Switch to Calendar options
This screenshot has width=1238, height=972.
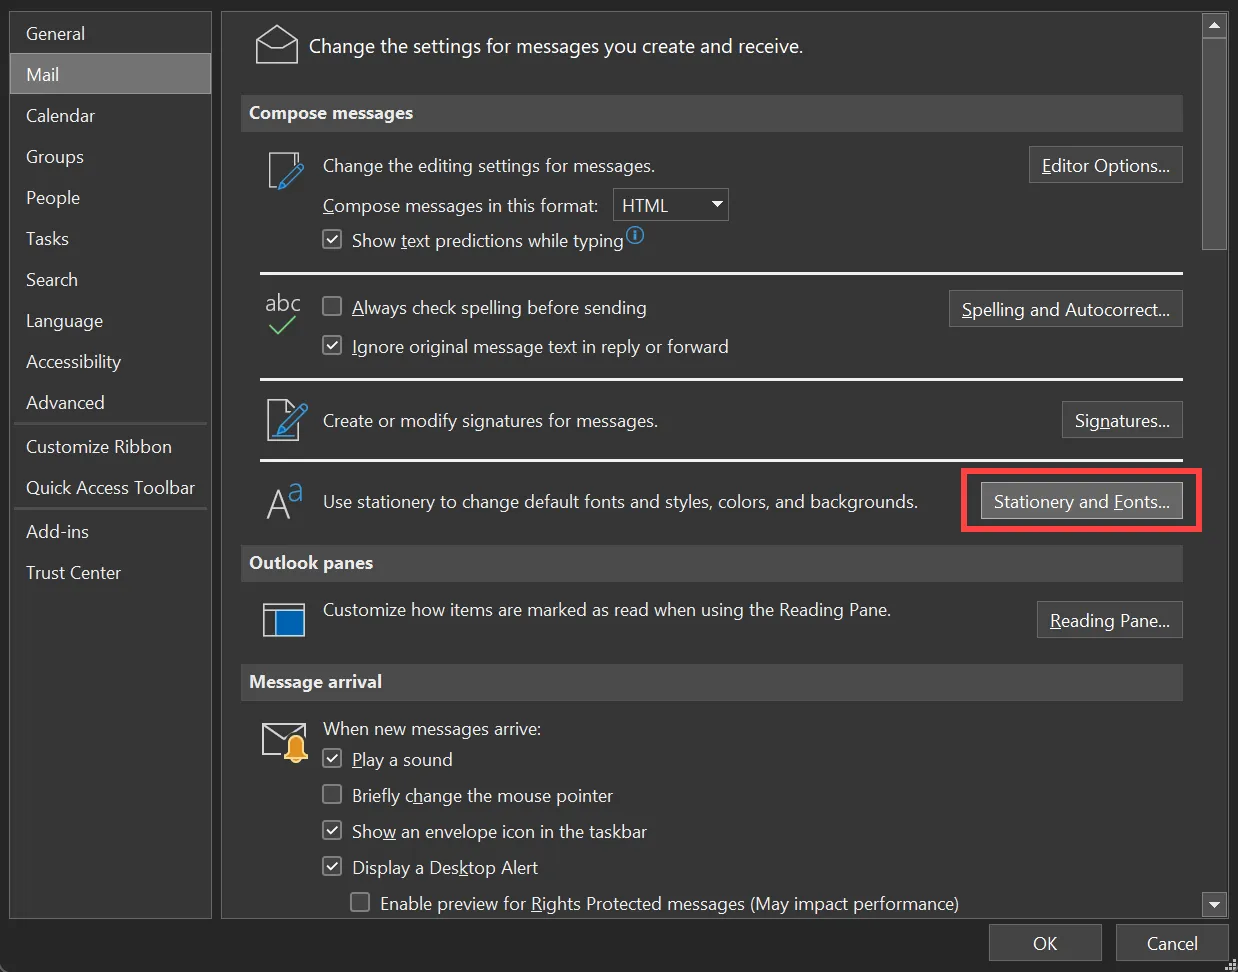tap(110, 115)
